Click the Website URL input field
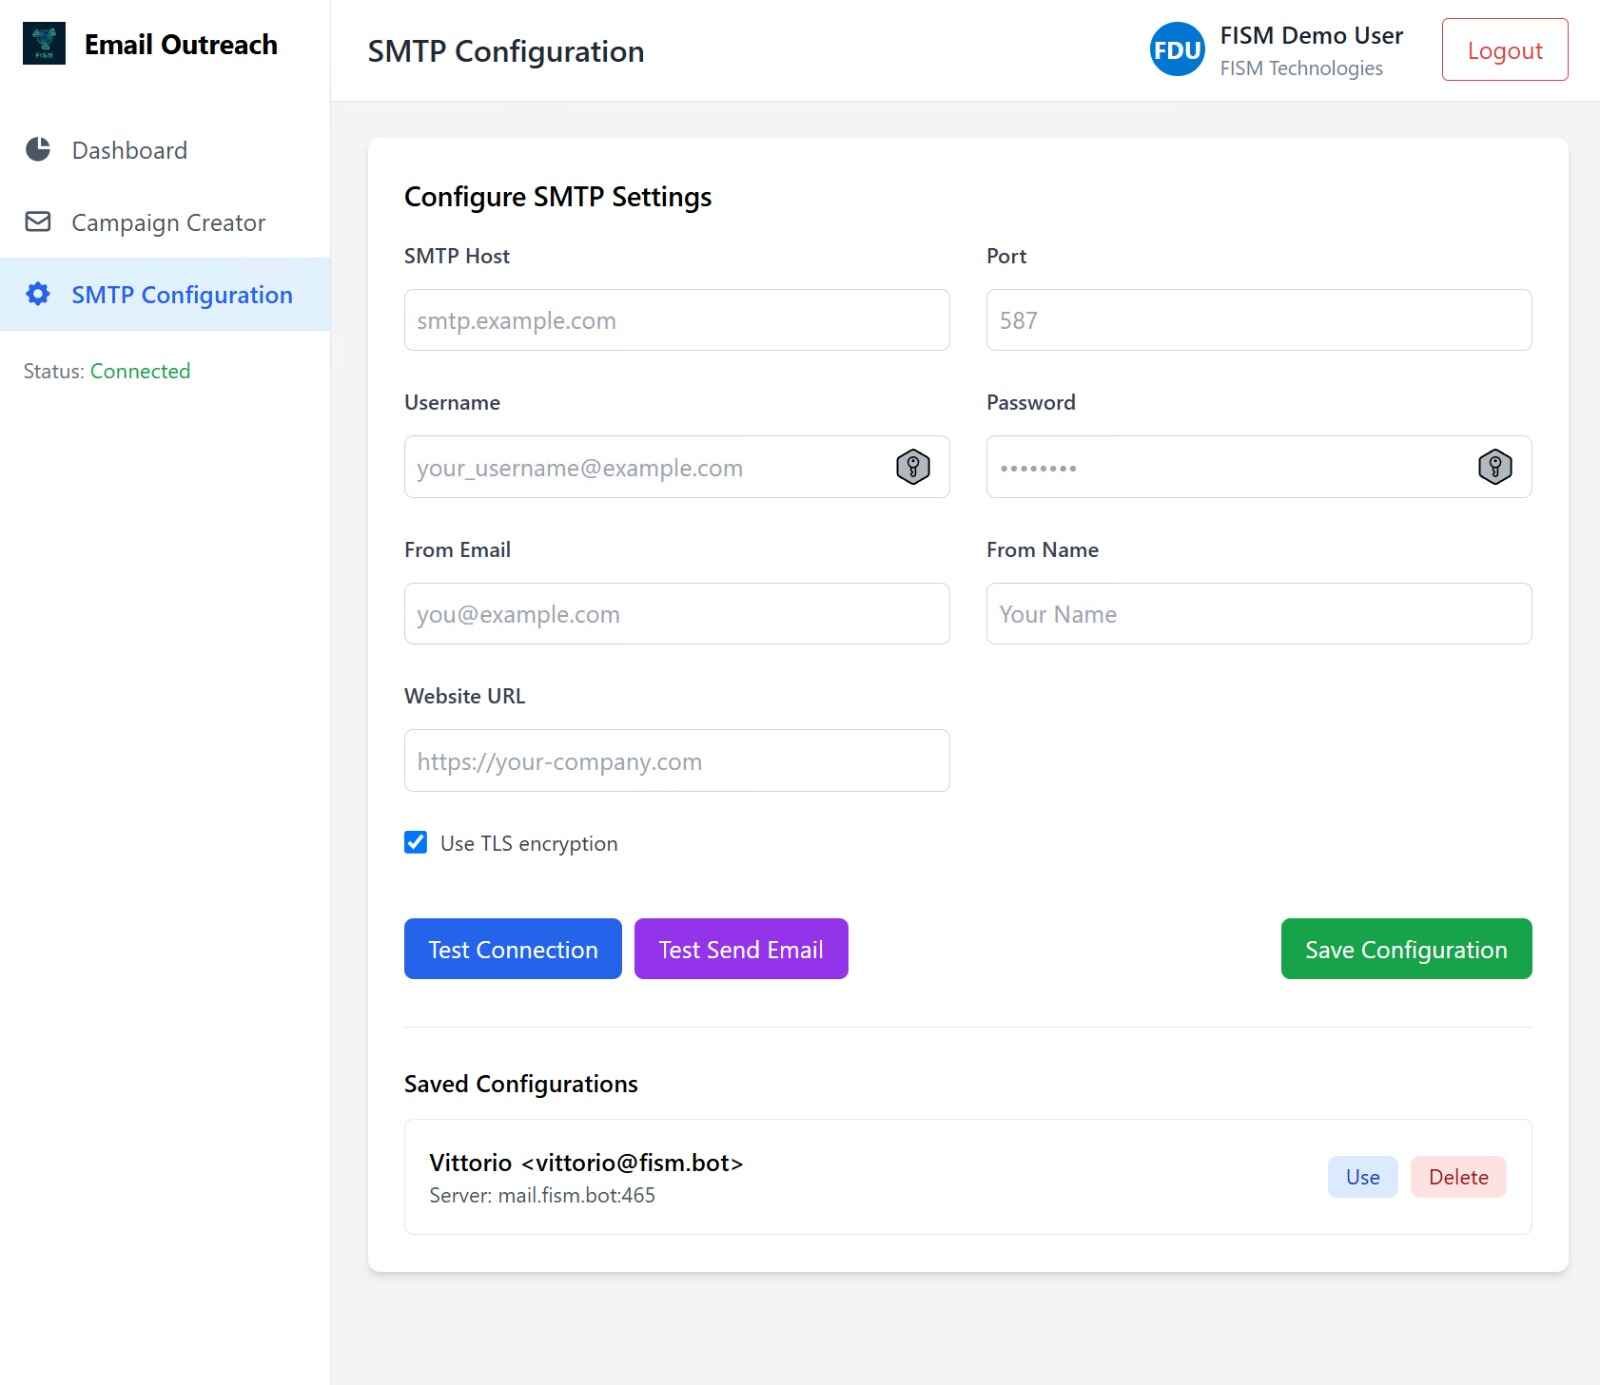Screen dimensions: 1600x1385 click(x=676, y=761)
